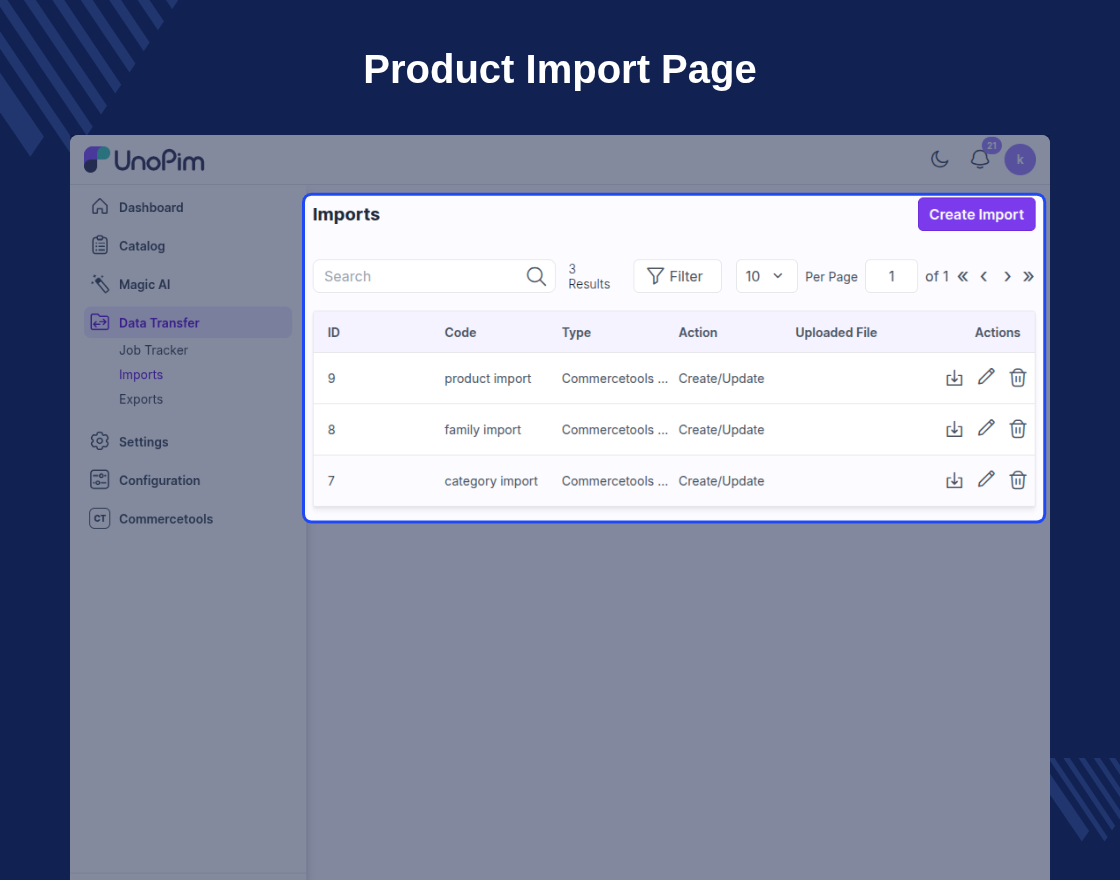The width and height of the screenshot is (1120, 880).
Task: Go to Imports submenu link
Action: (141, 374)
